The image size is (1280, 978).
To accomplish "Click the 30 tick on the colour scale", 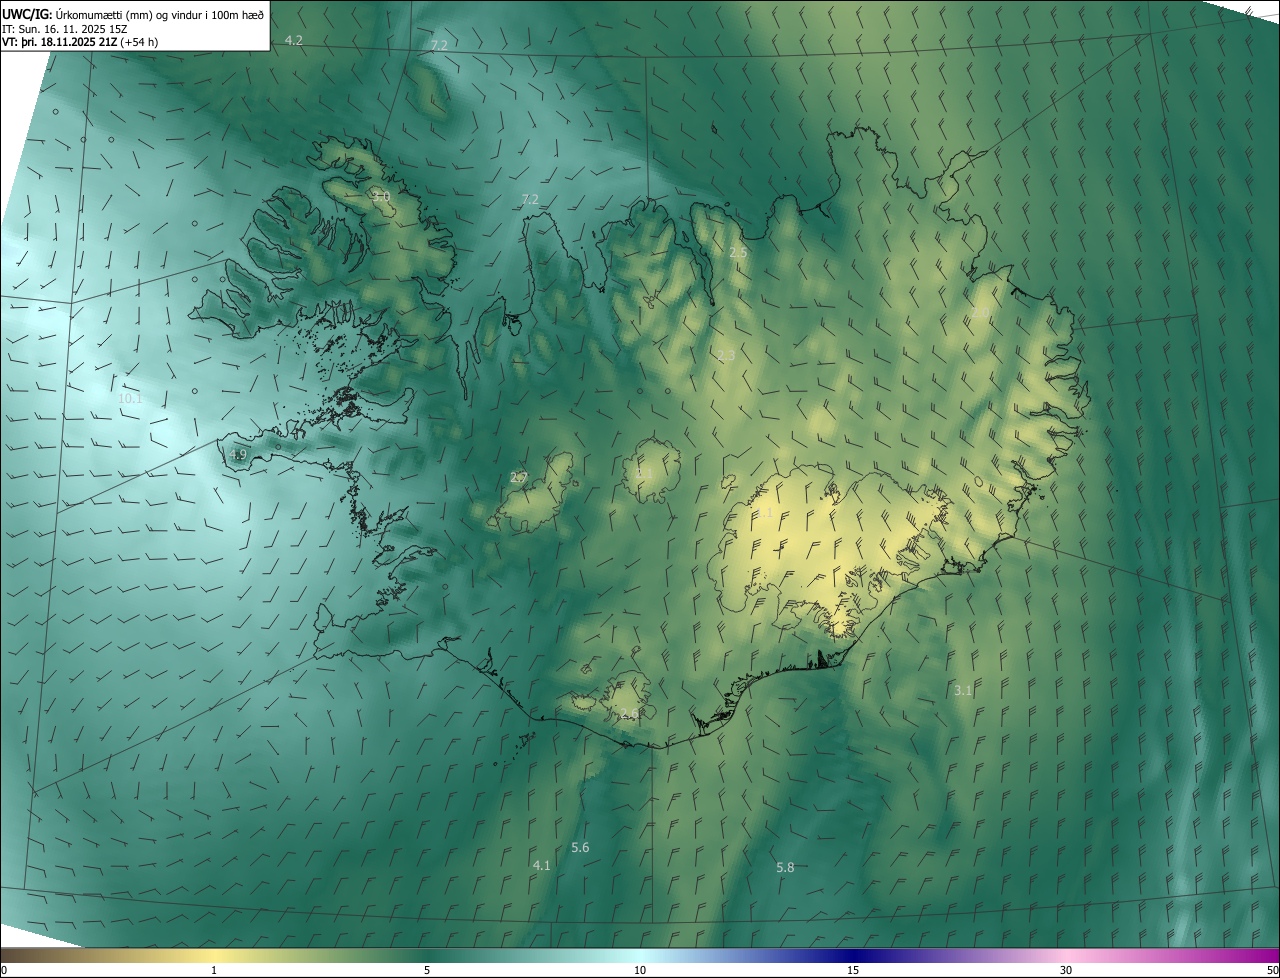I will [x=1066, y=970].
